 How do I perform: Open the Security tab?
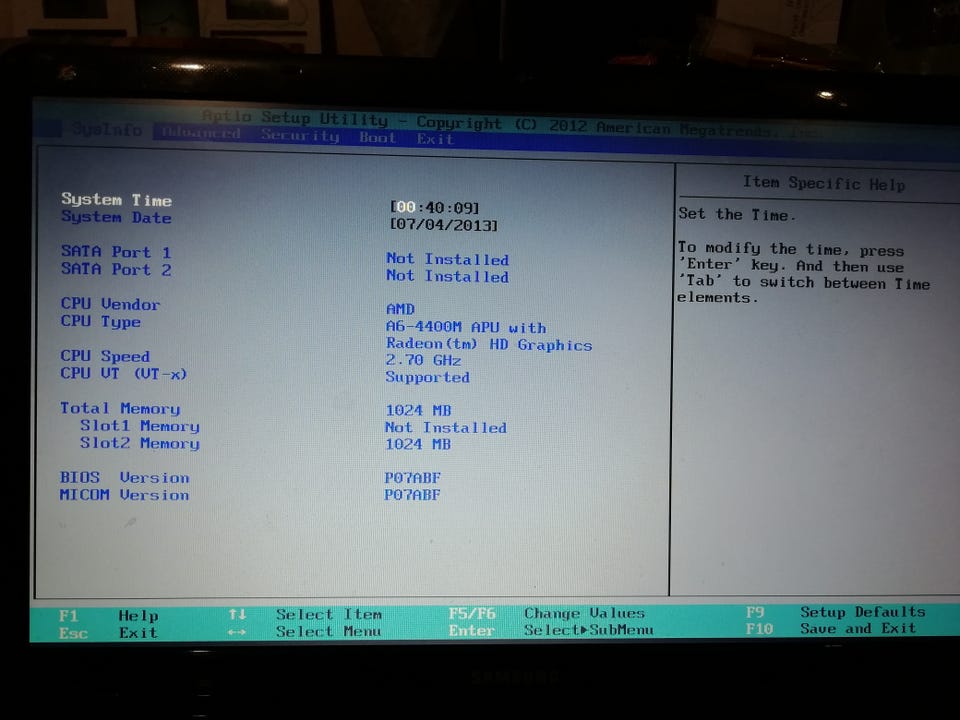point(300,135)
